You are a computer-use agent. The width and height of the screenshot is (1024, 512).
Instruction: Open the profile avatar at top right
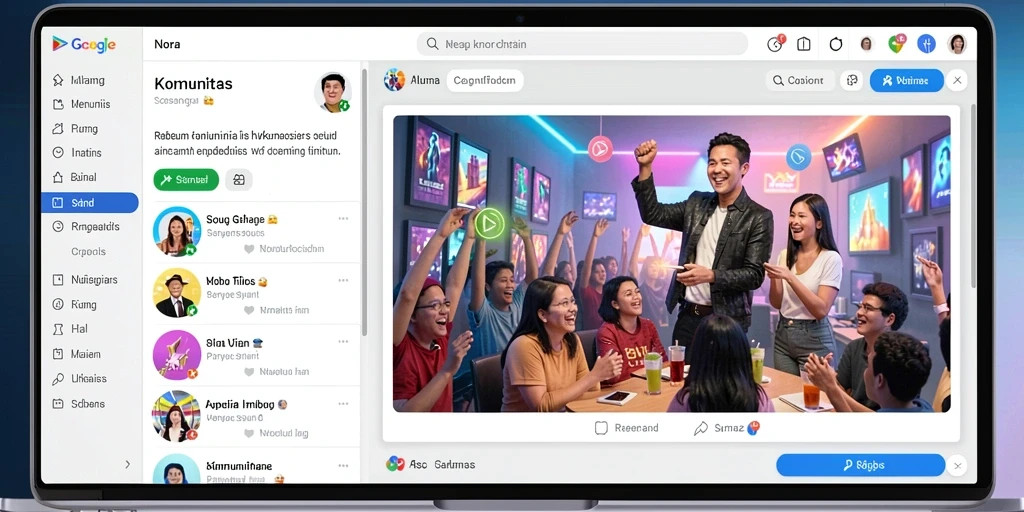coord(957,44)
